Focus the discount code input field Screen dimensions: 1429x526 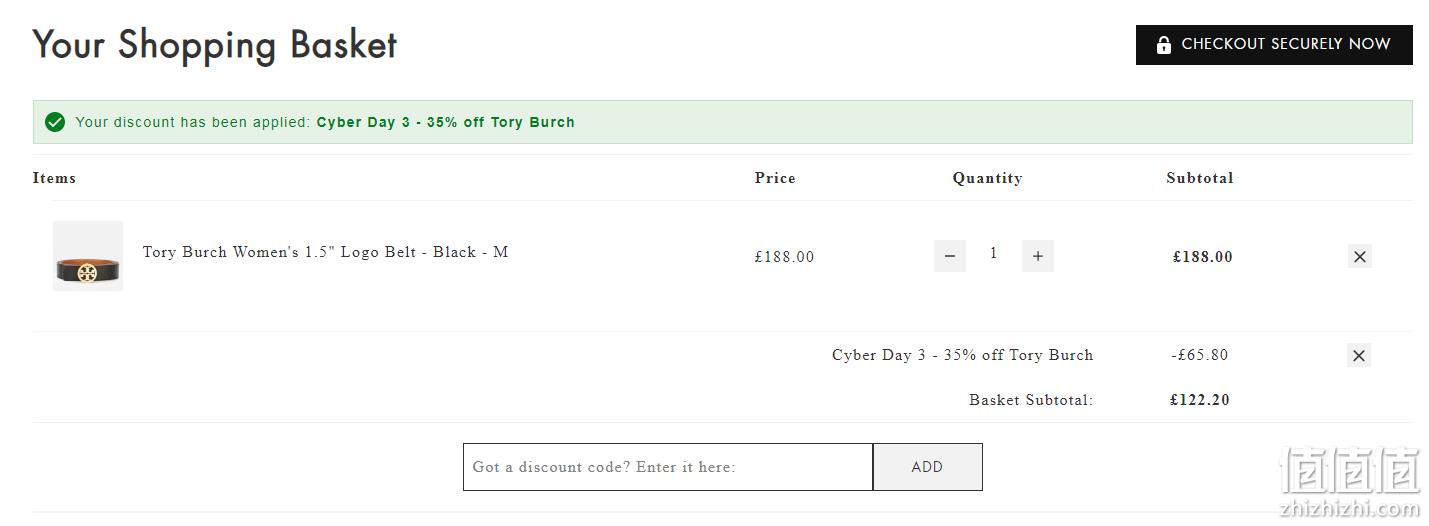pos(668,467)
